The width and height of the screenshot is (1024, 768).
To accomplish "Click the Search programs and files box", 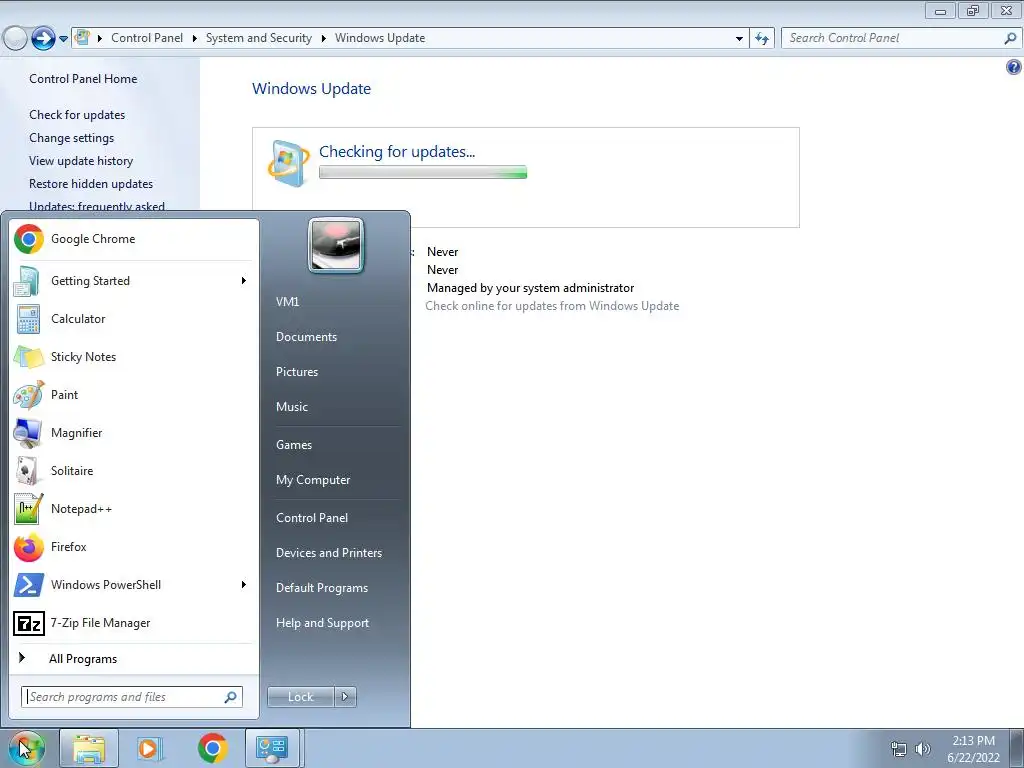I will 131,697.
